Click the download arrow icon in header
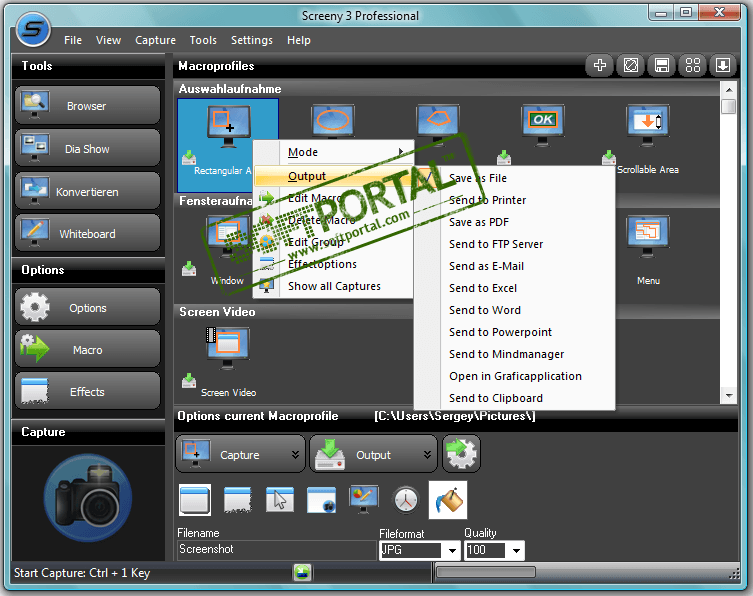Screen dimensions: 753x596 tap(723, 65)
